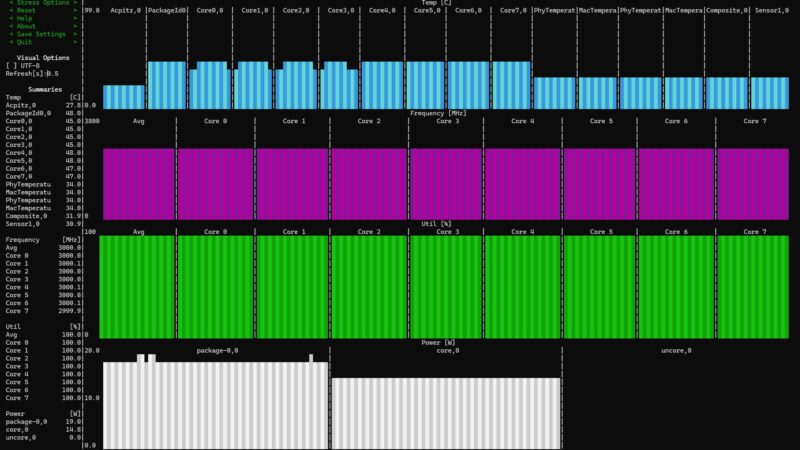Click the Frequency [MHz] summary header
The height and width of the screenshot is (450, 800).
point(43,240)
